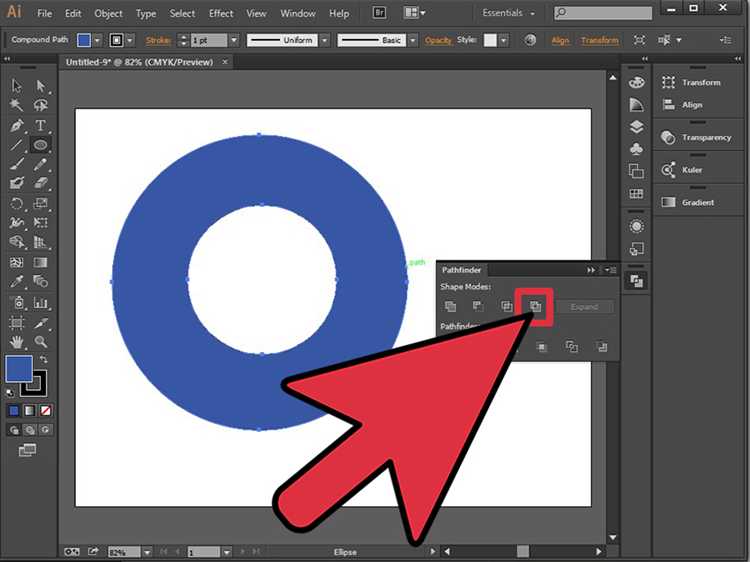
Task: Open the Window menu
Action: point(298,13)
